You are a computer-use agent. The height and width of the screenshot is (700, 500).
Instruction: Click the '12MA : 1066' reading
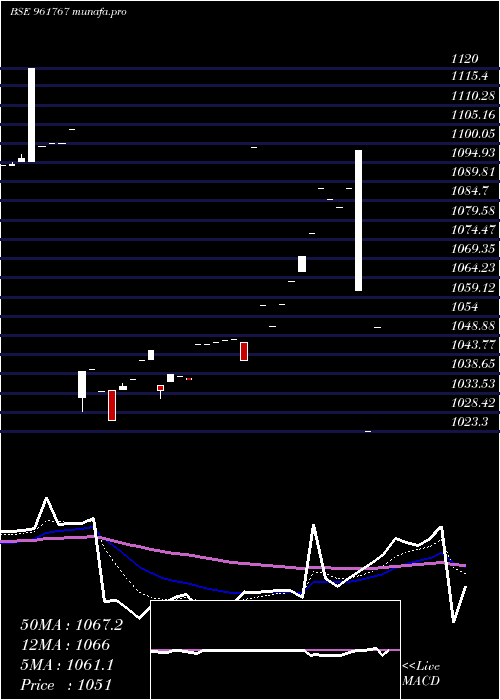click(x=65, y=645)
